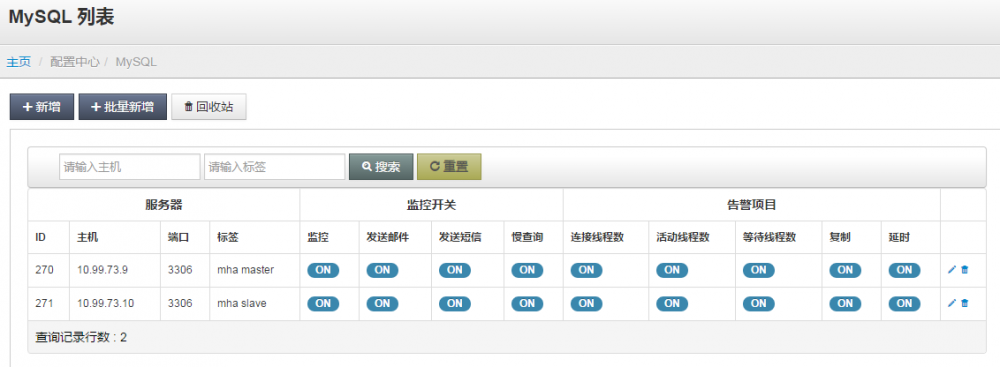Focus the 请输入主机 host input field
This screenshot has width=1000, height=367.
(x=129, y=167)
